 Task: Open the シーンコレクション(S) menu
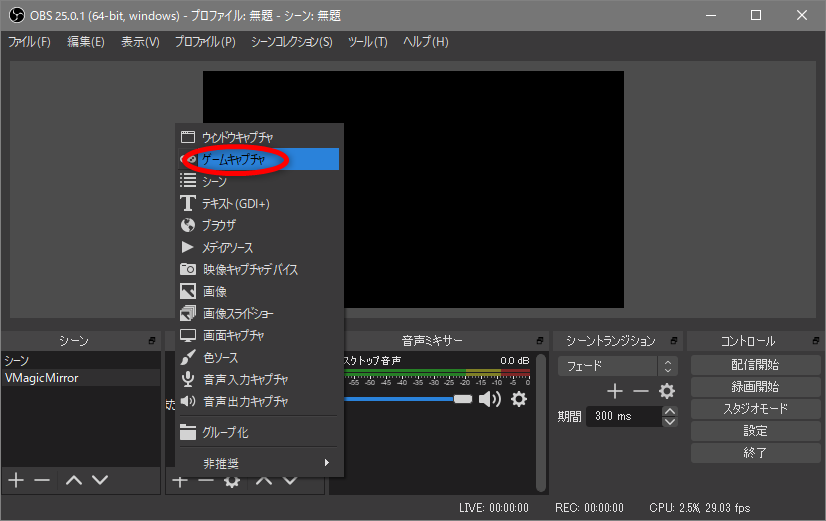[x=291, y=42]
